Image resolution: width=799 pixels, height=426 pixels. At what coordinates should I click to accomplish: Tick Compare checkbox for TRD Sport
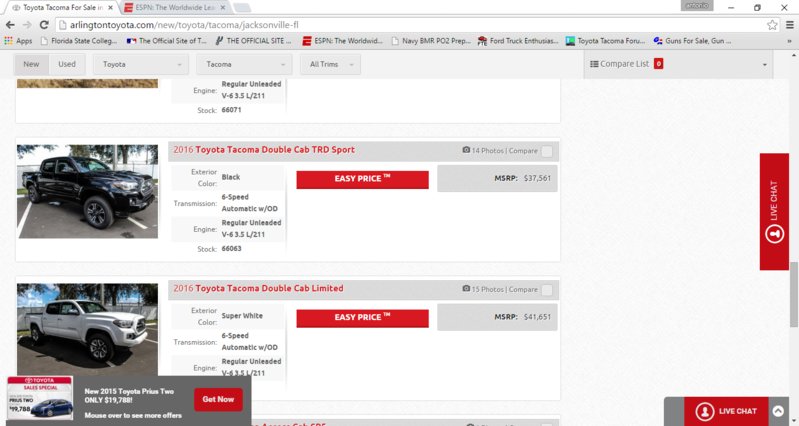(547, 151)
